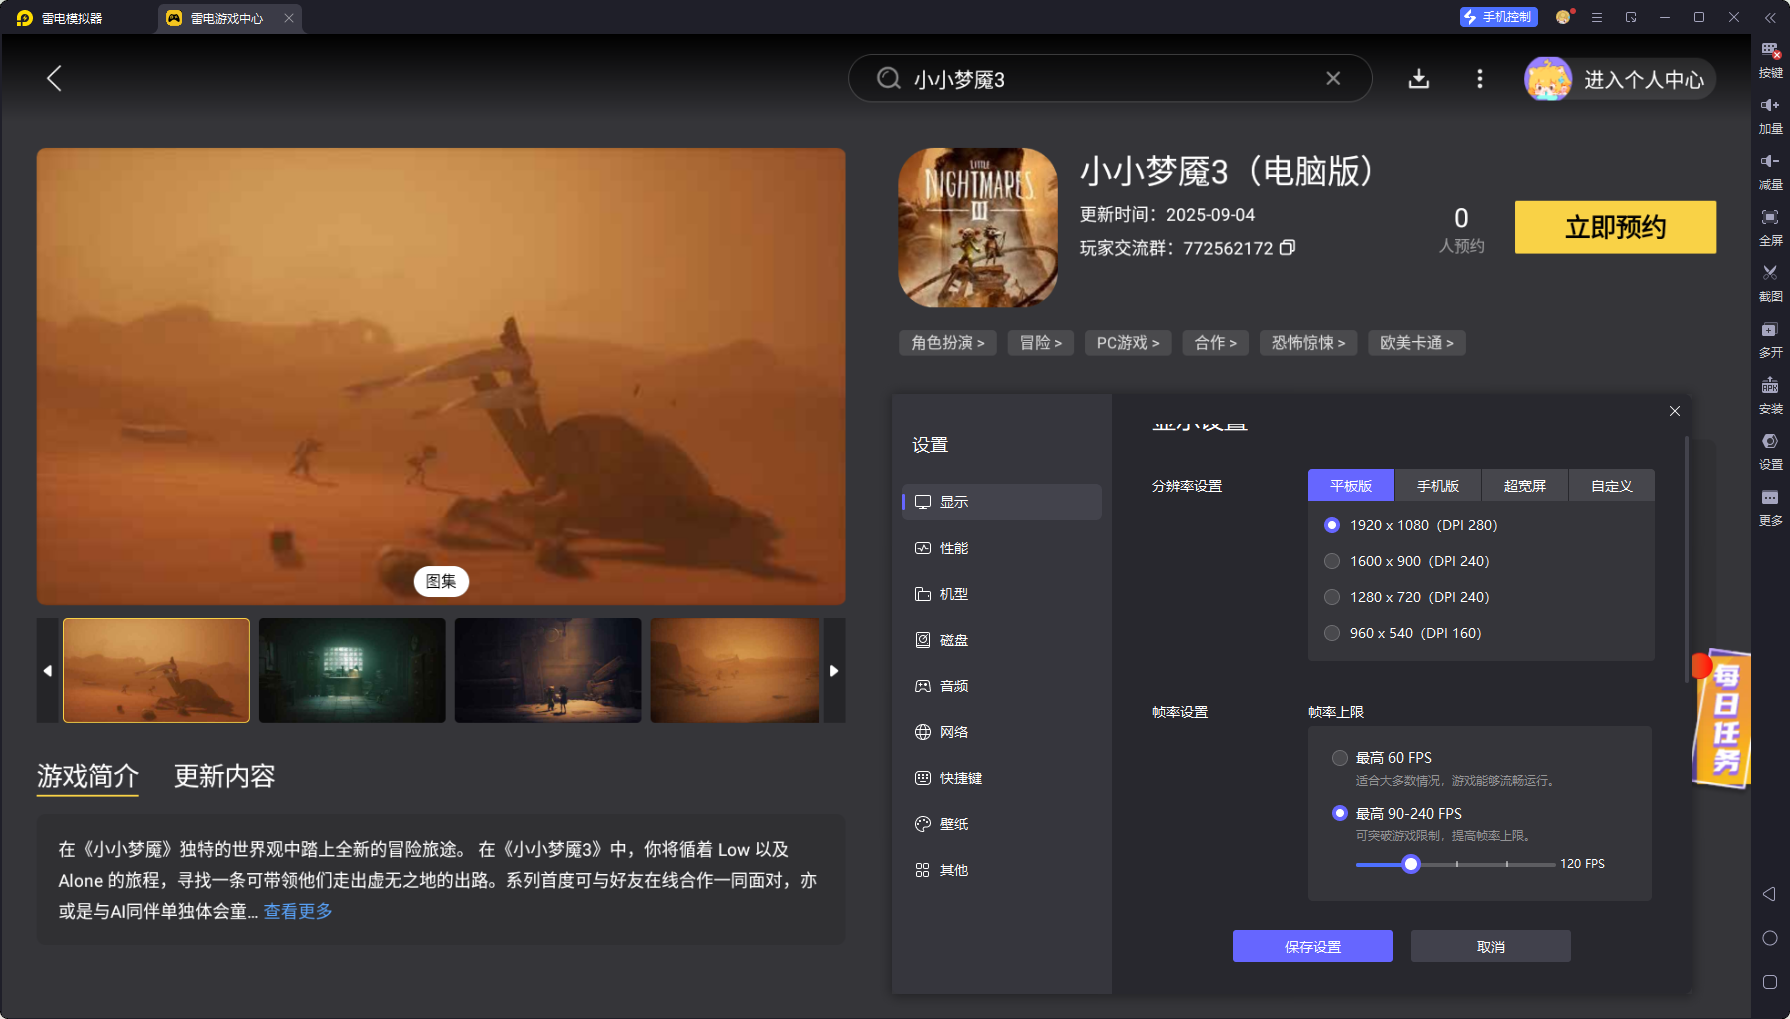Open 设置 from the right sidebar
This screenshot has width=1790, height=1019.
point(1770,452)
